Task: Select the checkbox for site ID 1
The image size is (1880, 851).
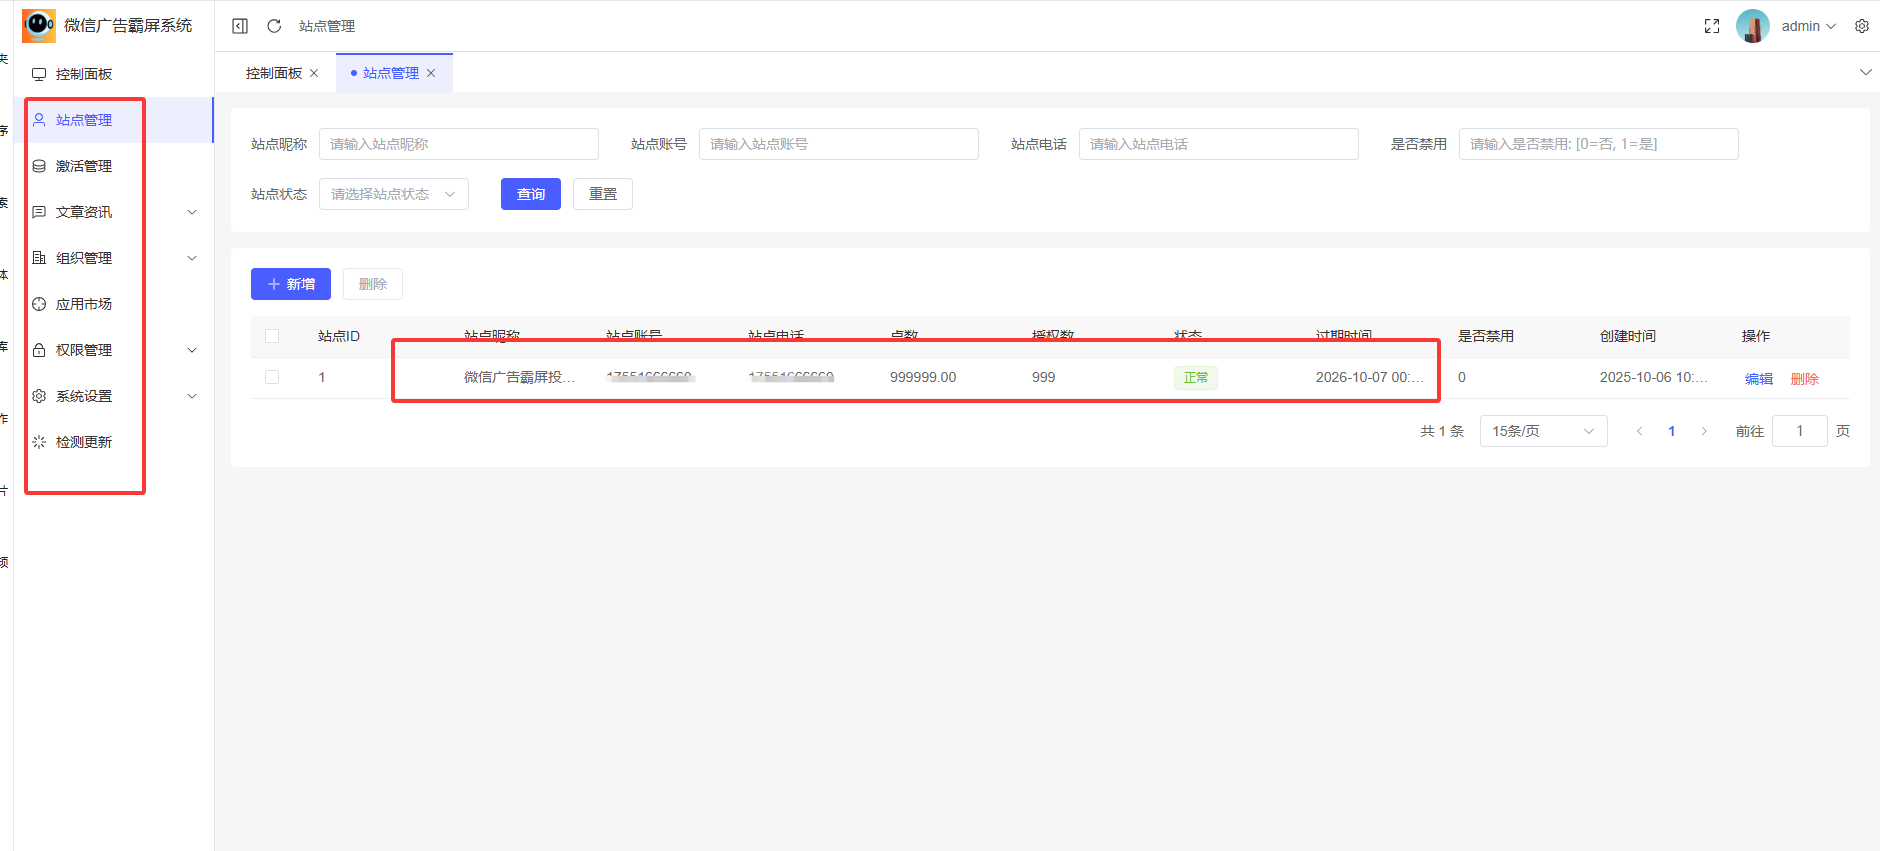Action: [272, 377]
